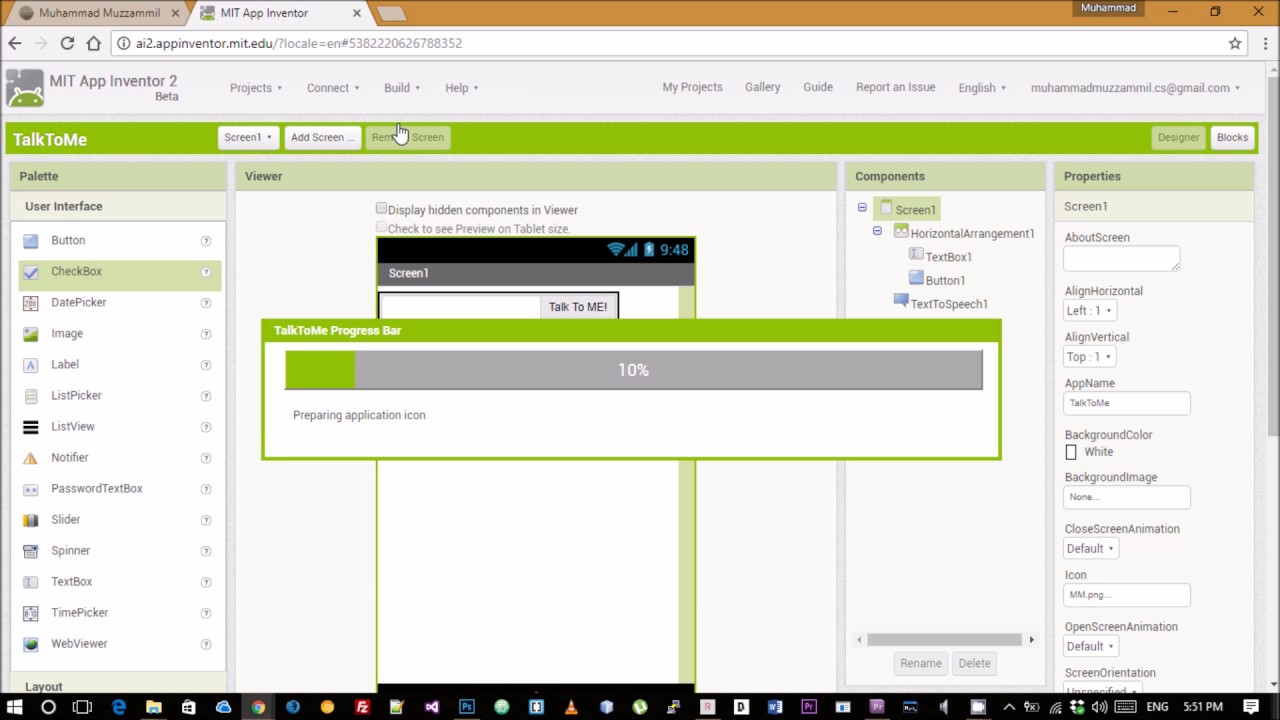Image resolution: width=1280 pixels, height=720 pixels.
Task: Click the White BackgroundColor swatch
Action: coord(1071,452)
